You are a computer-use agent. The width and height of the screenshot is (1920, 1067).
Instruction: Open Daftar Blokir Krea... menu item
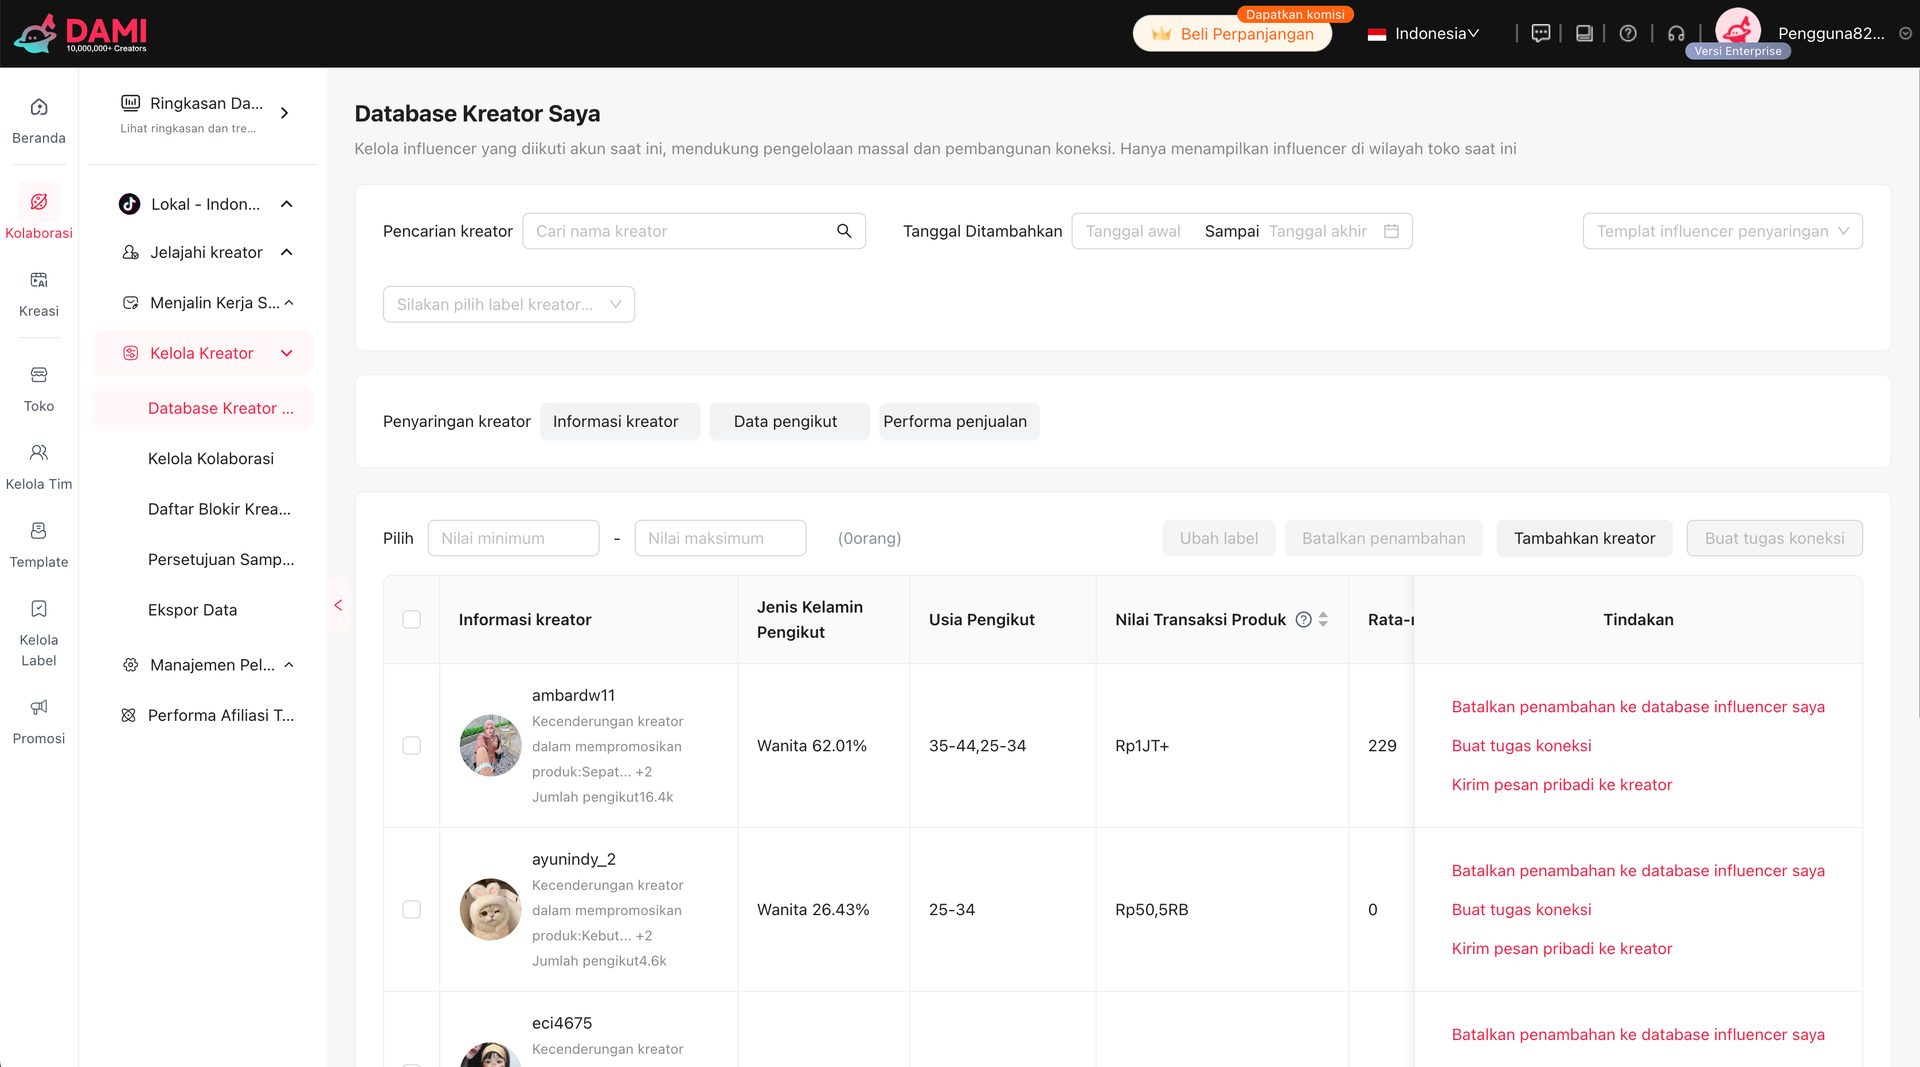click(x=219, y=509)
